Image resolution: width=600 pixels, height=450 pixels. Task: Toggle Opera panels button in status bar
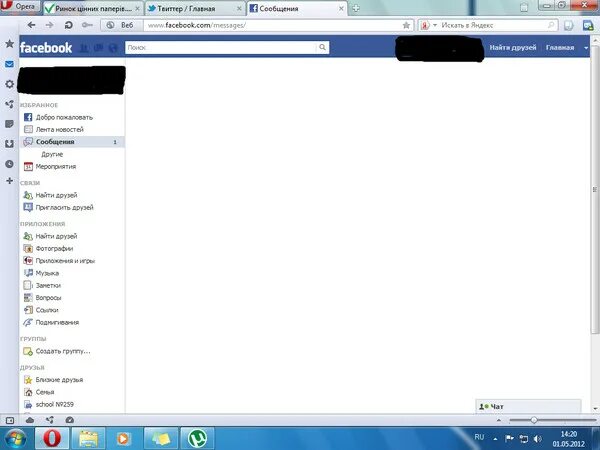[10, 420]
